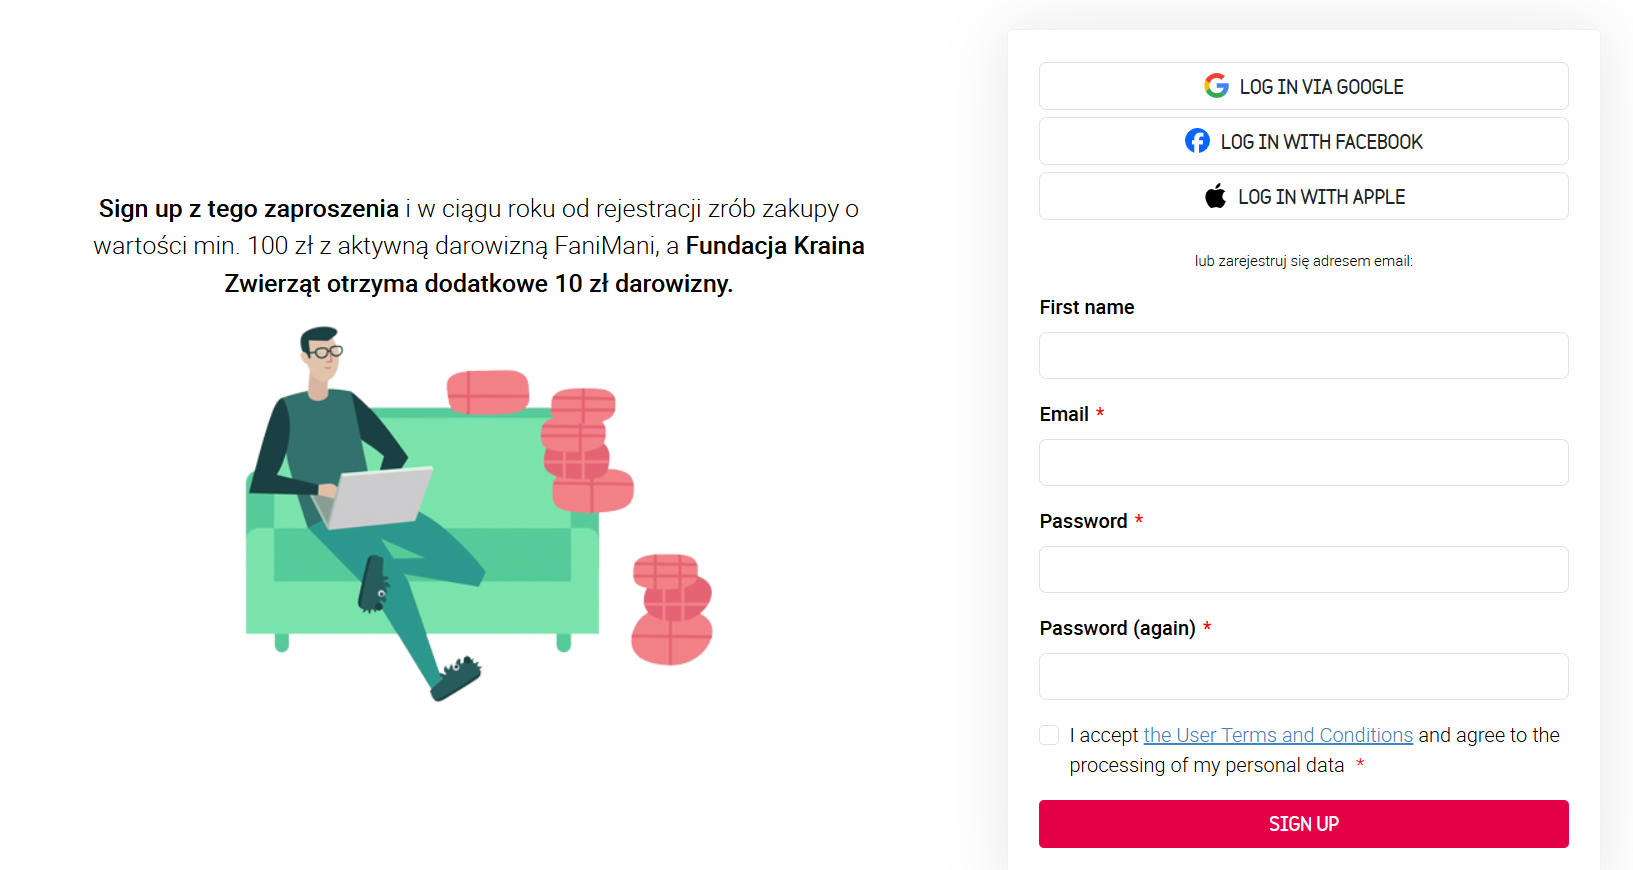Viewport: 1633px width, 870px height.
Task: Click the Password (again) label
Action: (x=1117, y=629)
